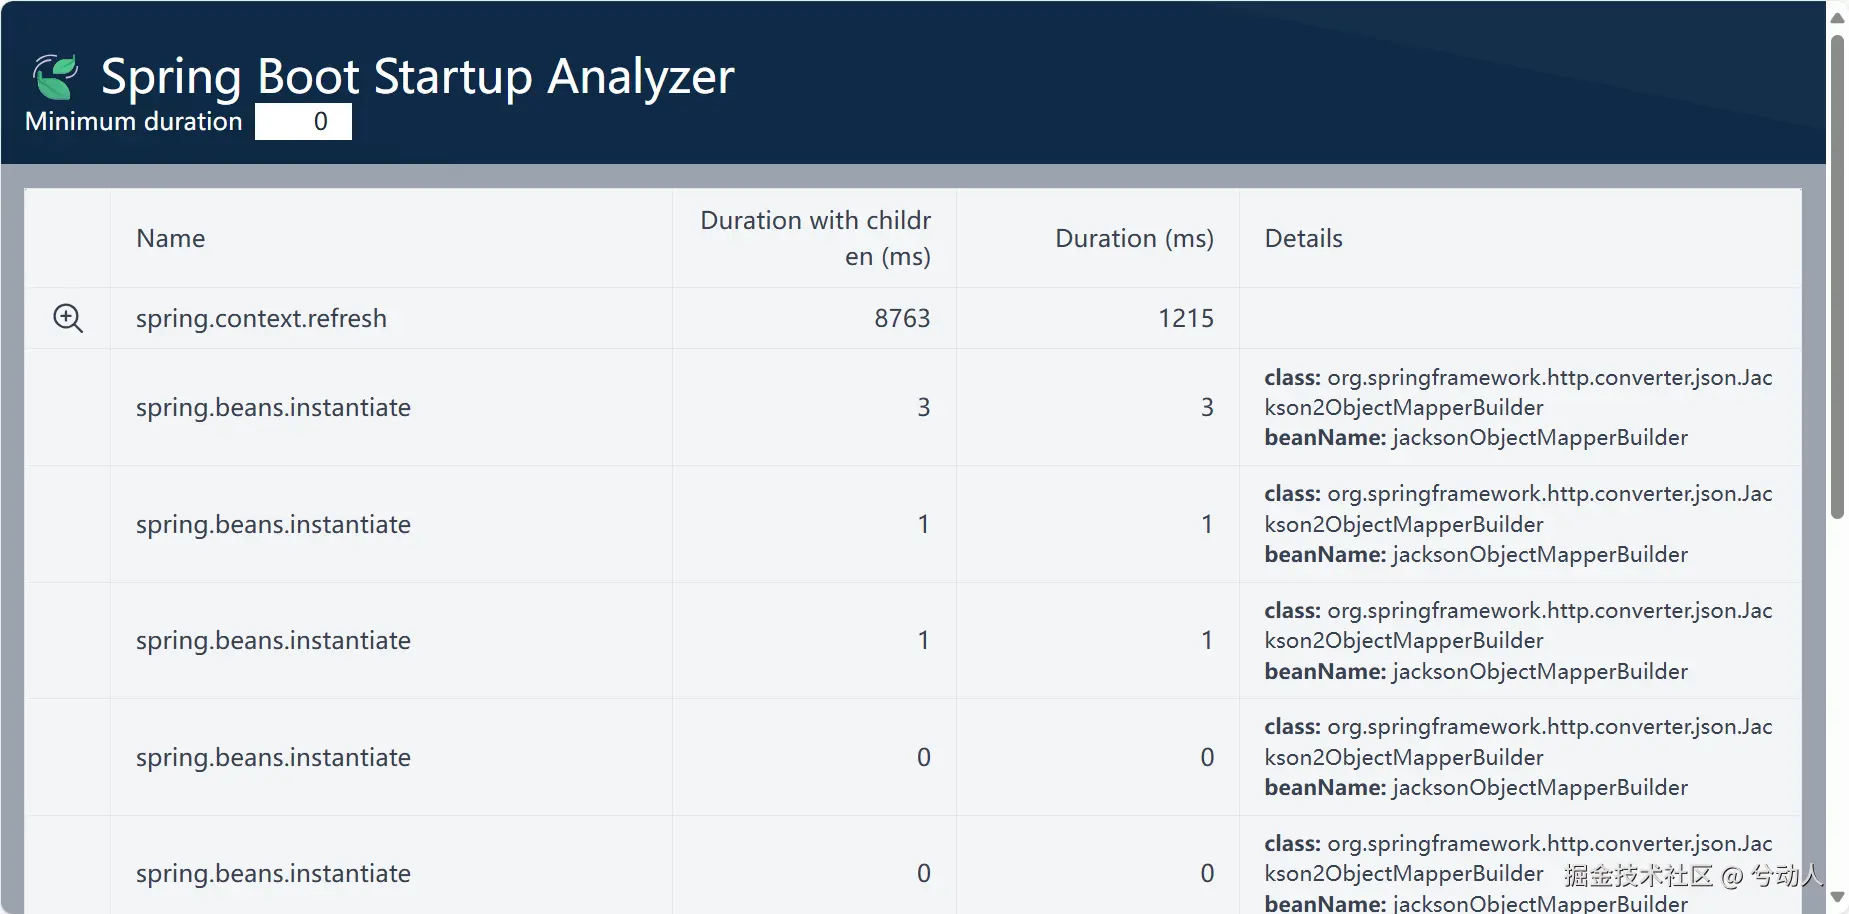1849x914 pixels.
Task: Click the Minimum duration label
Action: (134, 122)
